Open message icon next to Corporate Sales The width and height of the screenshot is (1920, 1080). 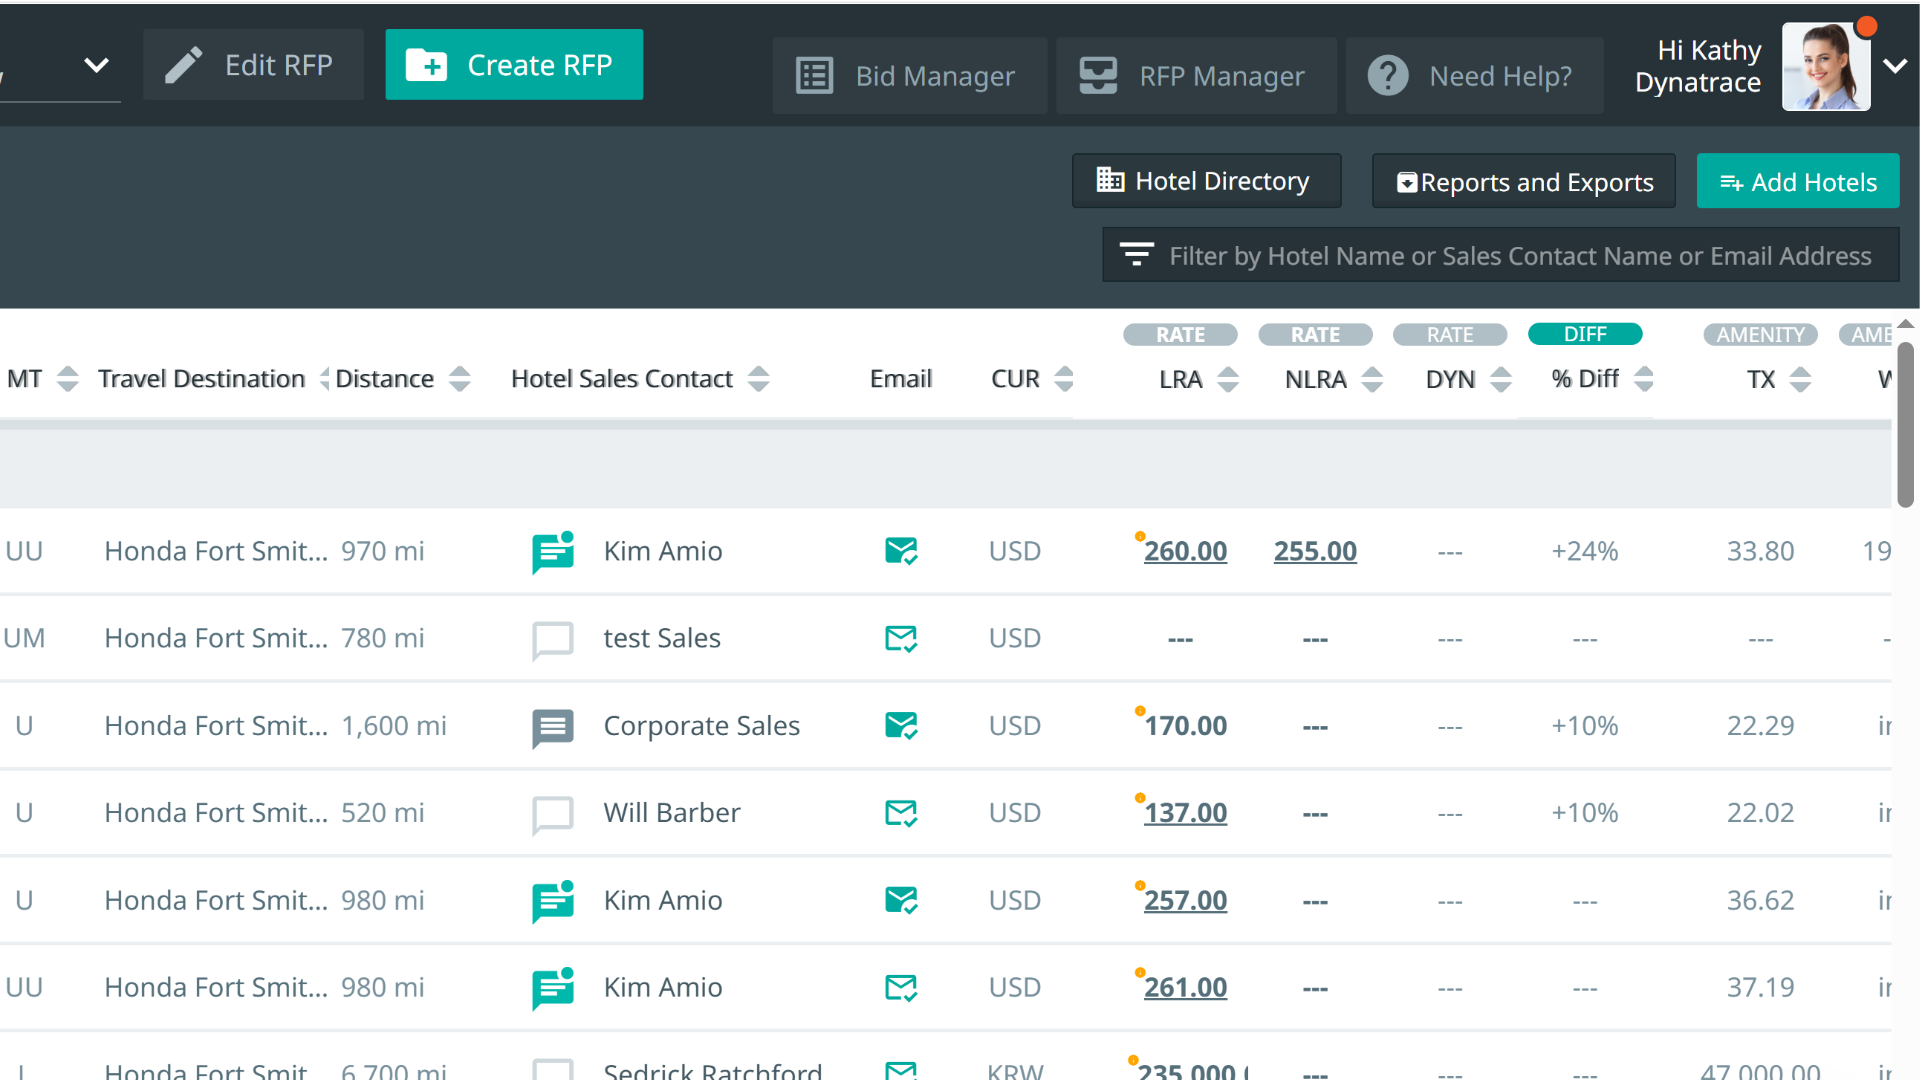(552, 727)
